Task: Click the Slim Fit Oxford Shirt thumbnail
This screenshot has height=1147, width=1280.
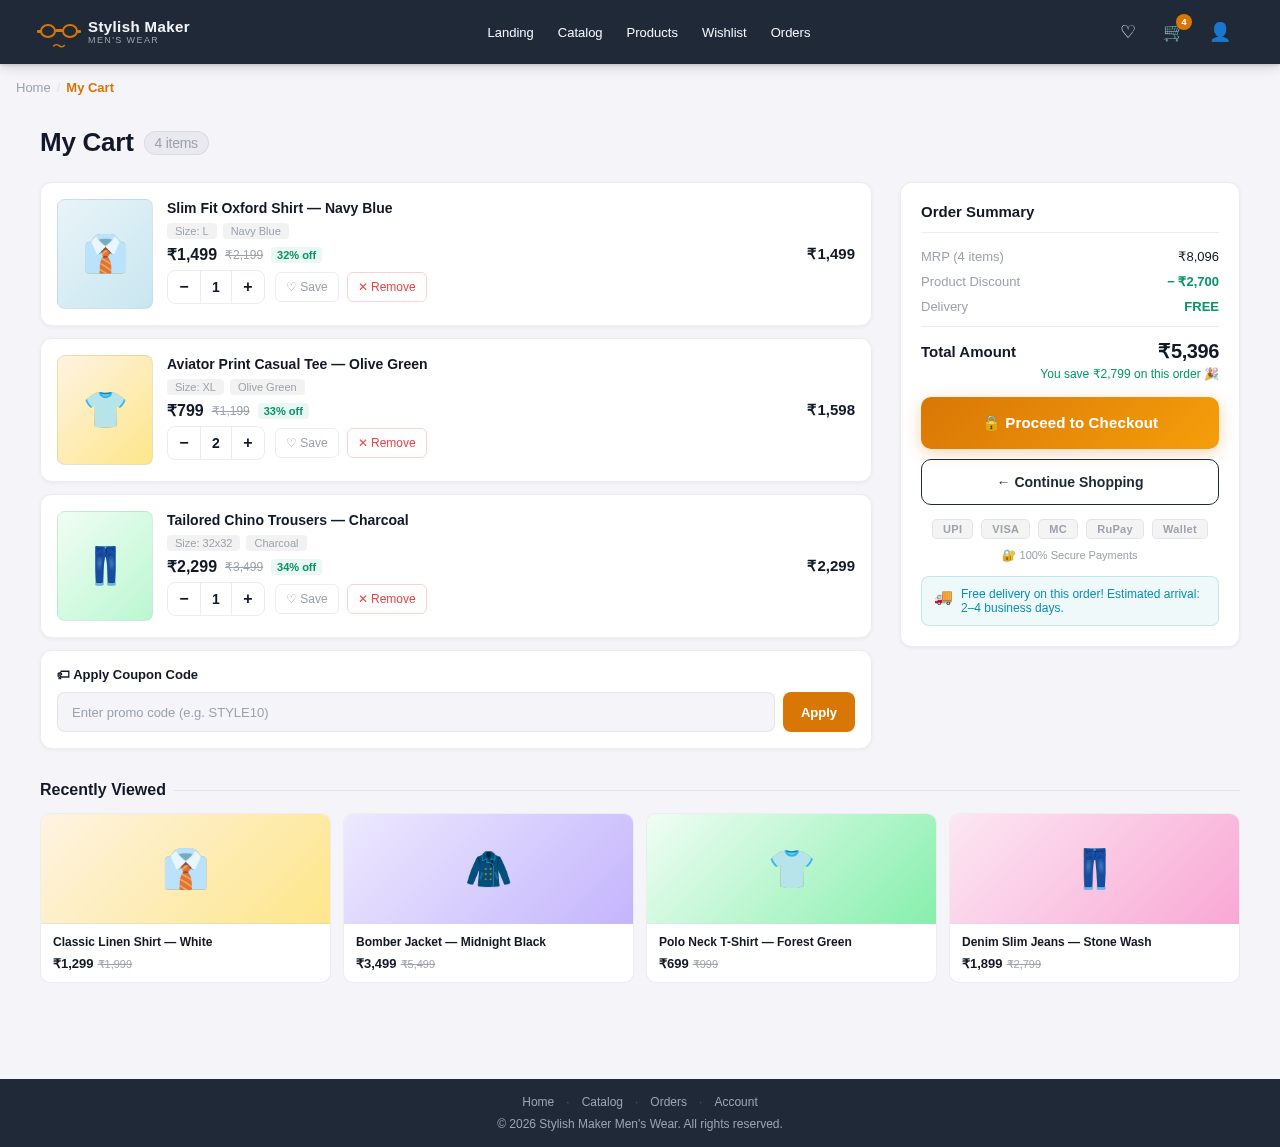Action: pyautogui.click(x=105, y=254)
